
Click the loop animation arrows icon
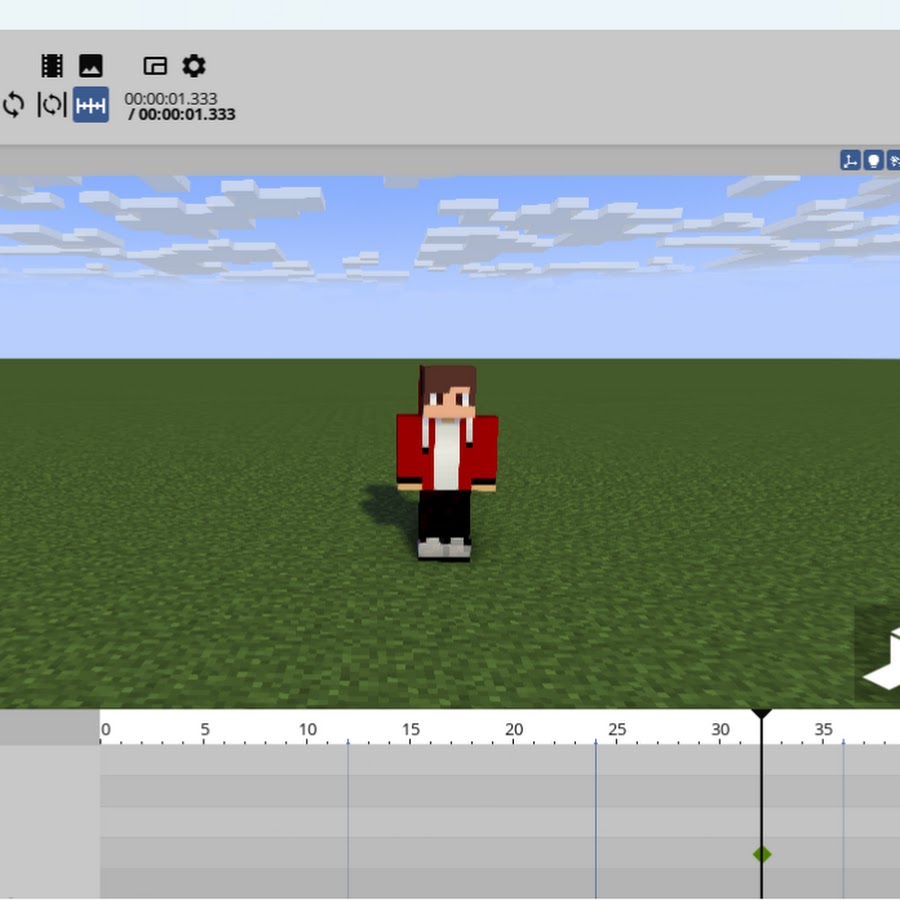14,105
